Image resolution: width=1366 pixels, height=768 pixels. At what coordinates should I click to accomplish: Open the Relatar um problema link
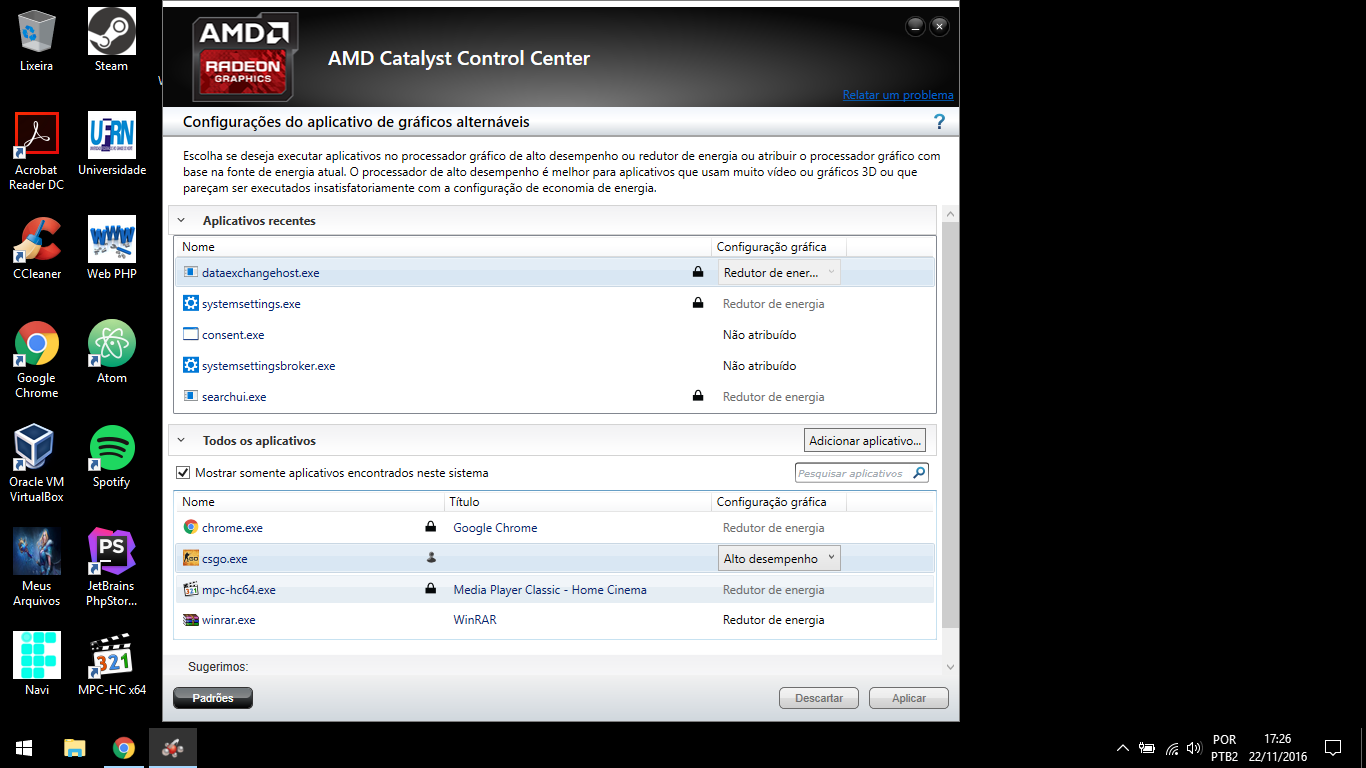click(x=898, y=95)
